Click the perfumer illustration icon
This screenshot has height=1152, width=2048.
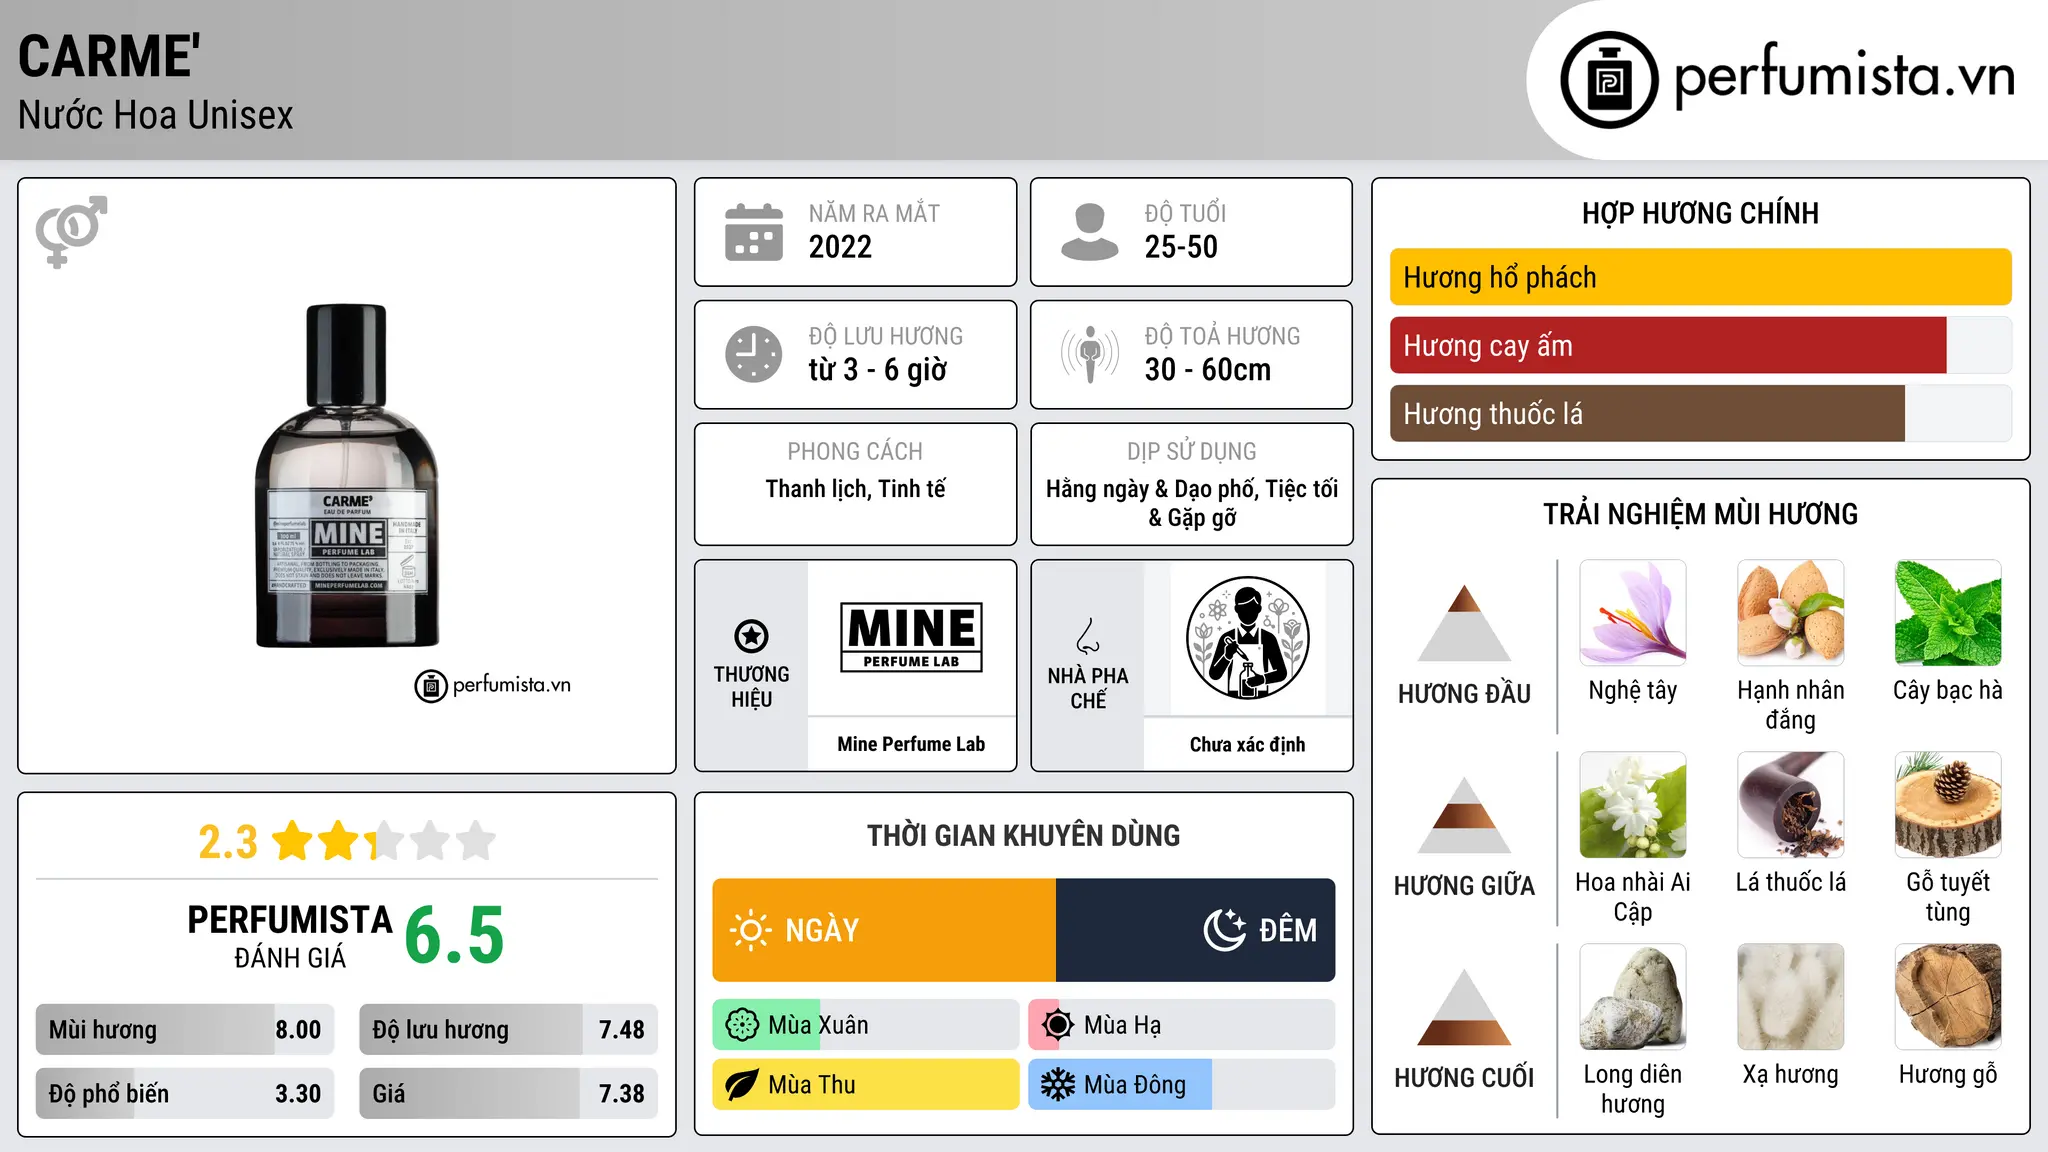coord(1247,638)
